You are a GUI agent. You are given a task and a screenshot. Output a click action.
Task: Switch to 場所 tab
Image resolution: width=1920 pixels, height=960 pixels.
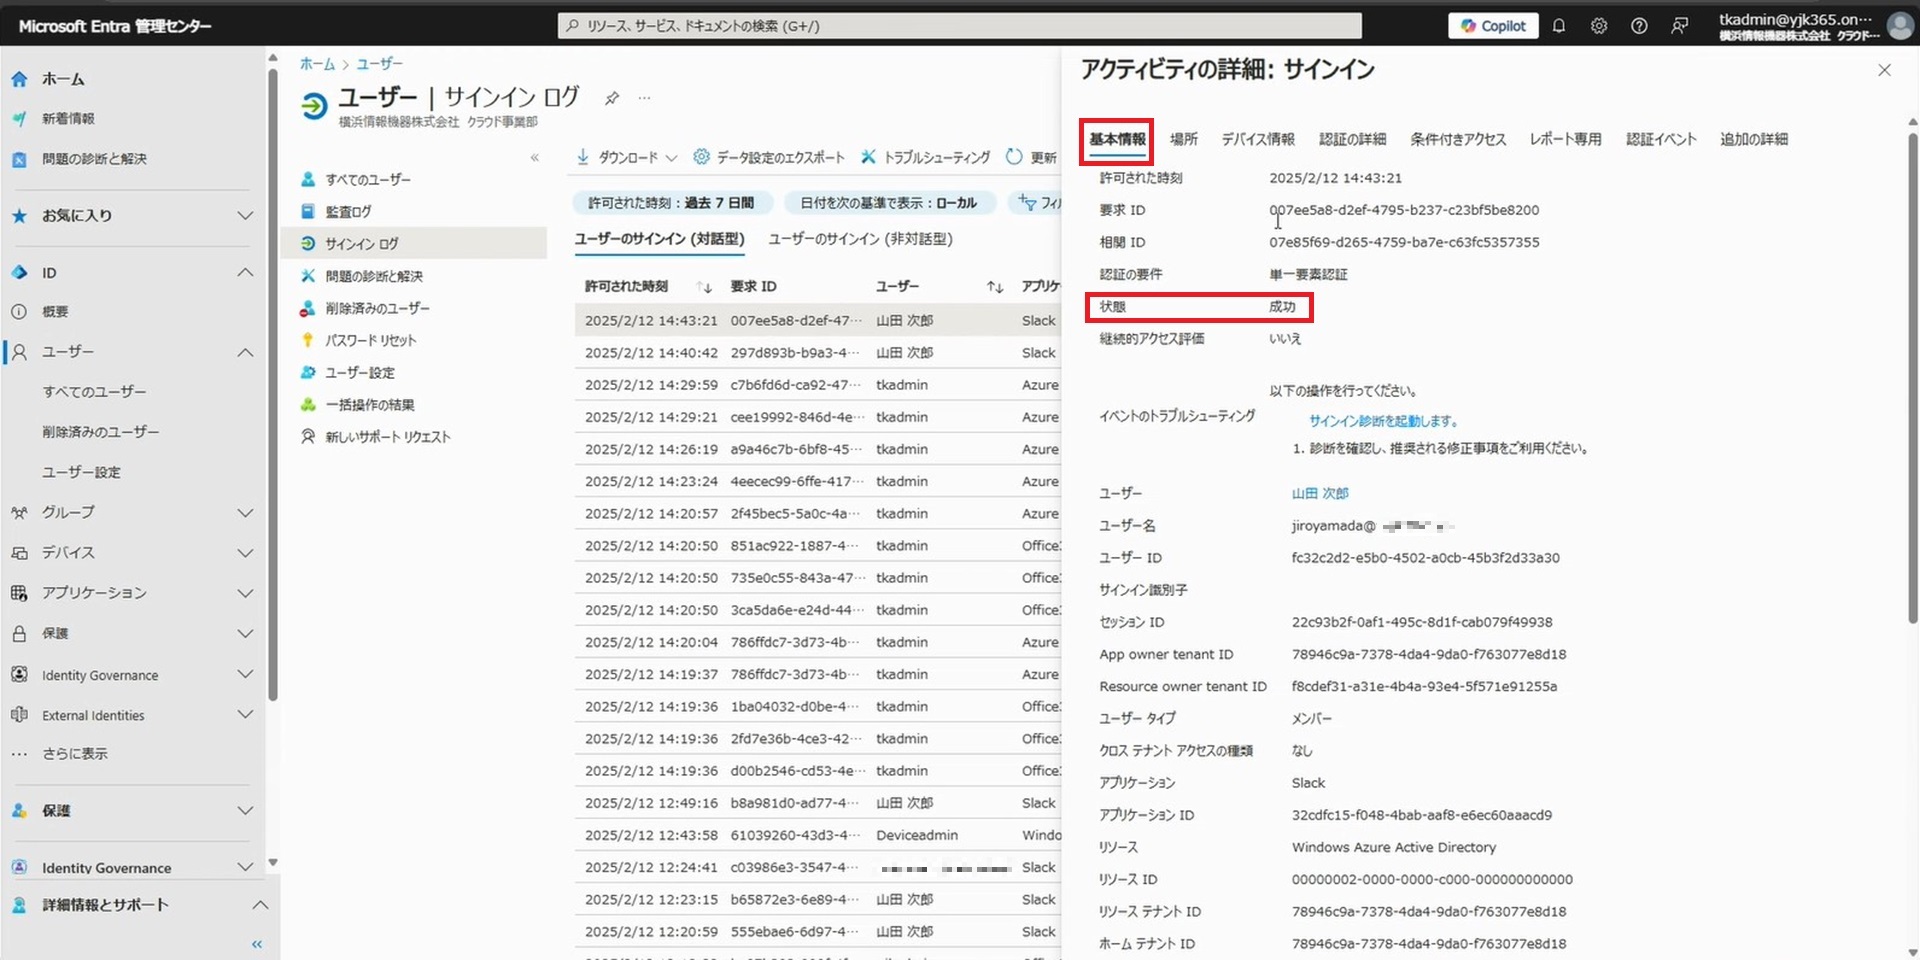pos(1184,140)
